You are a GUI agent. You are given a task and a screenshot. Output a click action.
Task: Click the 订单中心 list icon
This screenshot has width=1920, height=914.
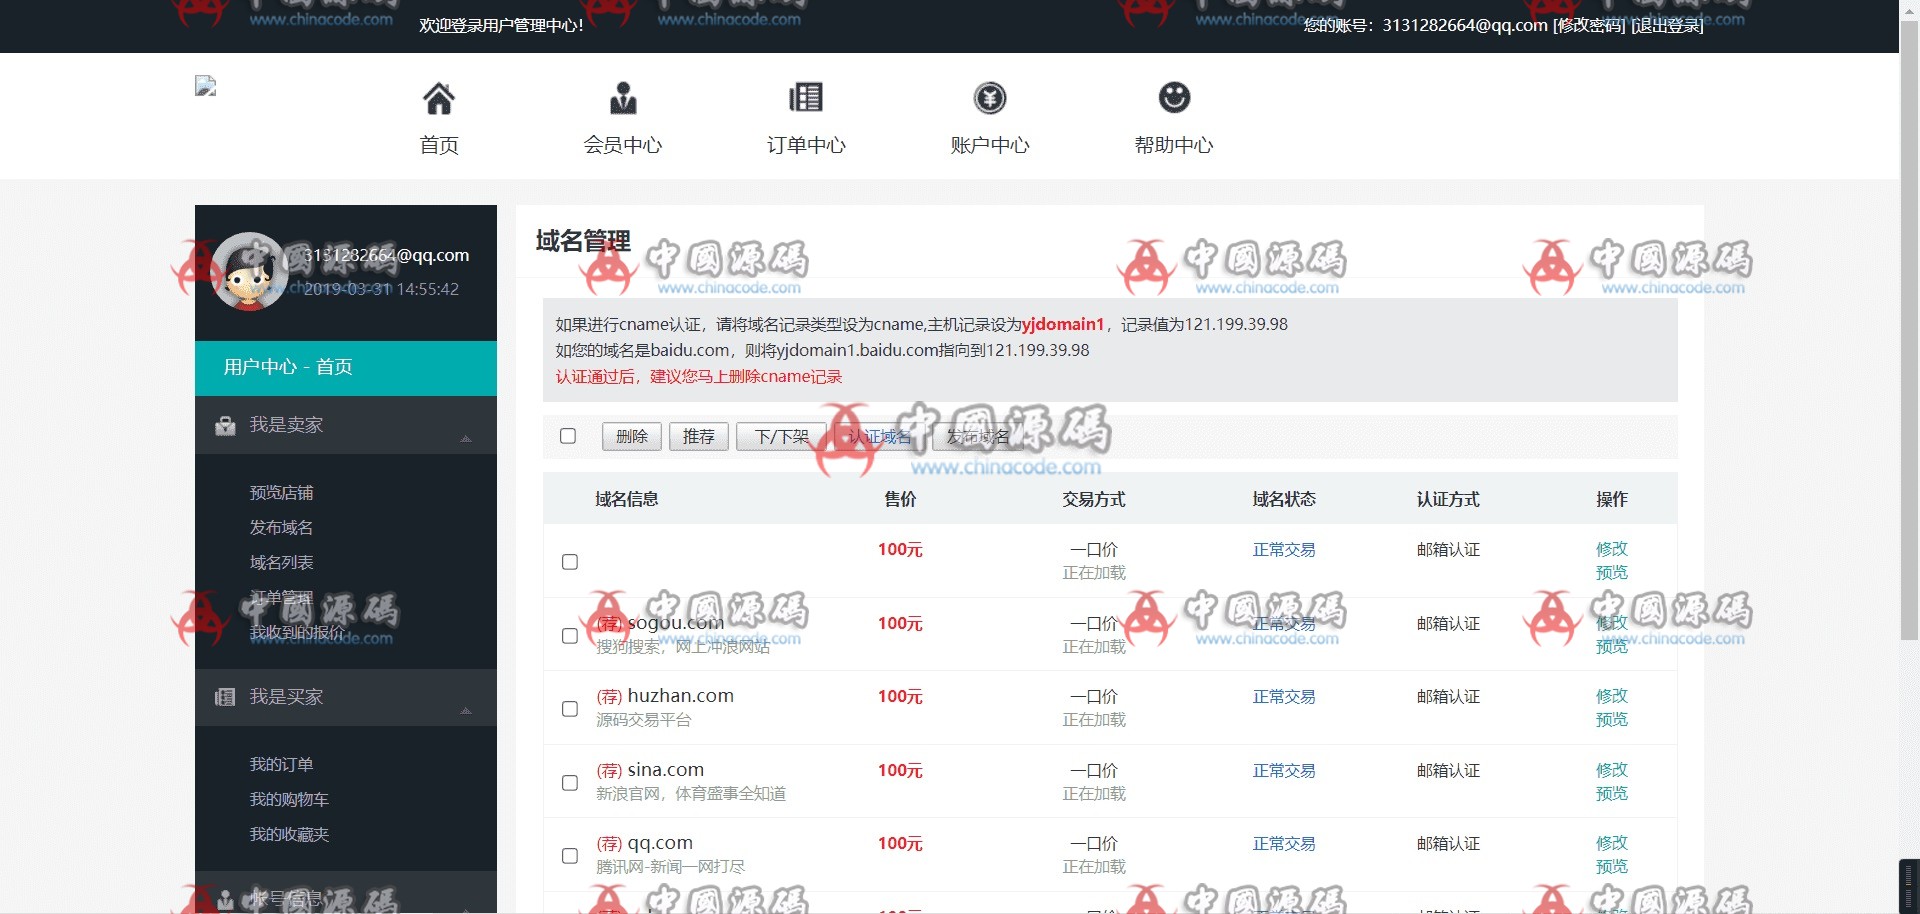[x=806, y=99]
